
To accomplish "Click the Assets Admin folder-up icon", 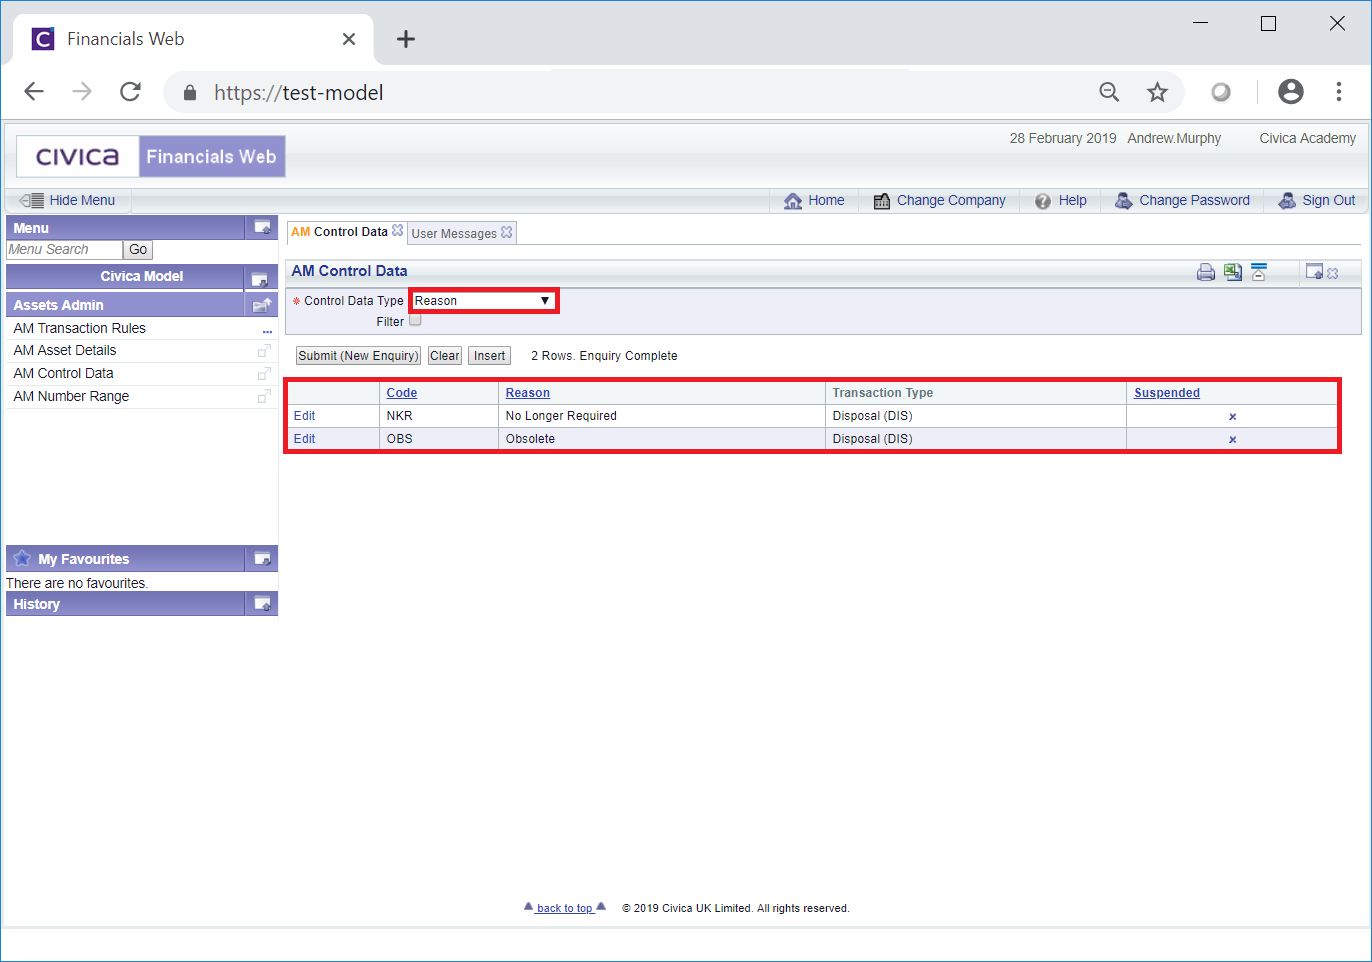I will tap(262, 305).
